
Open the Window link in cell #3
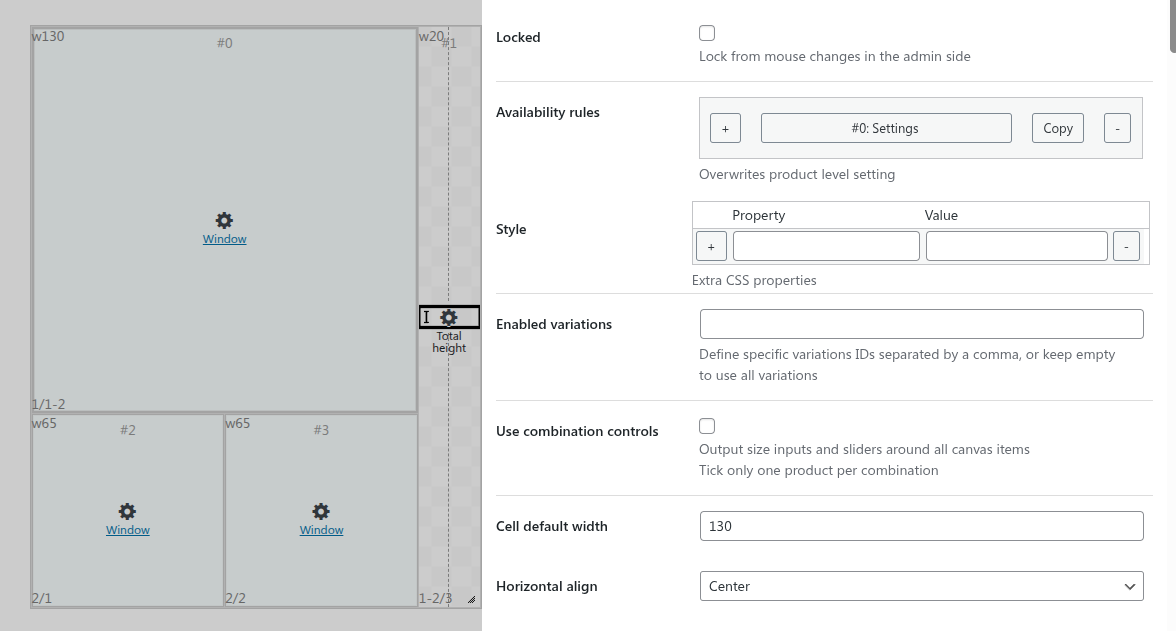[321, 530]
